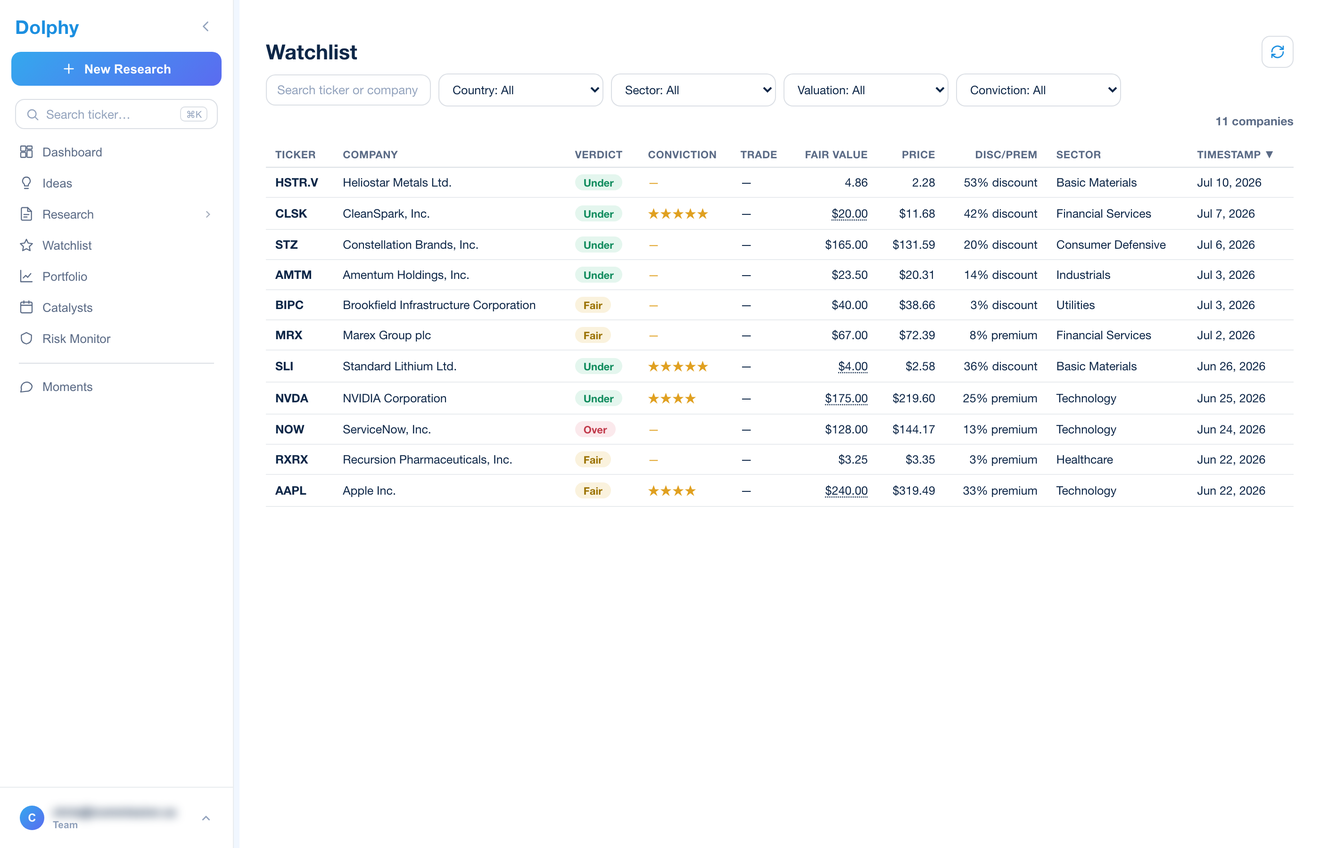Viewport: 1320px width, 848px height.
Task: Expand the account menu chevron
Action: 206,818
